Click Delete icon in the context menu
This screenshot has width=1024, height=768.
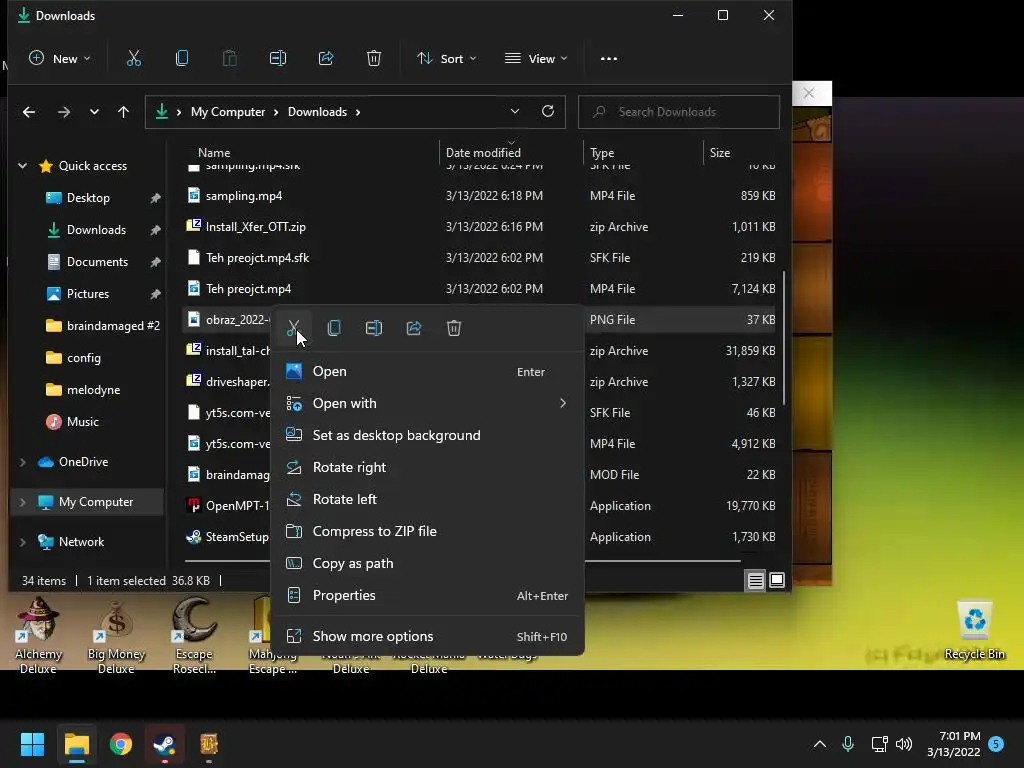pos(454,328)
